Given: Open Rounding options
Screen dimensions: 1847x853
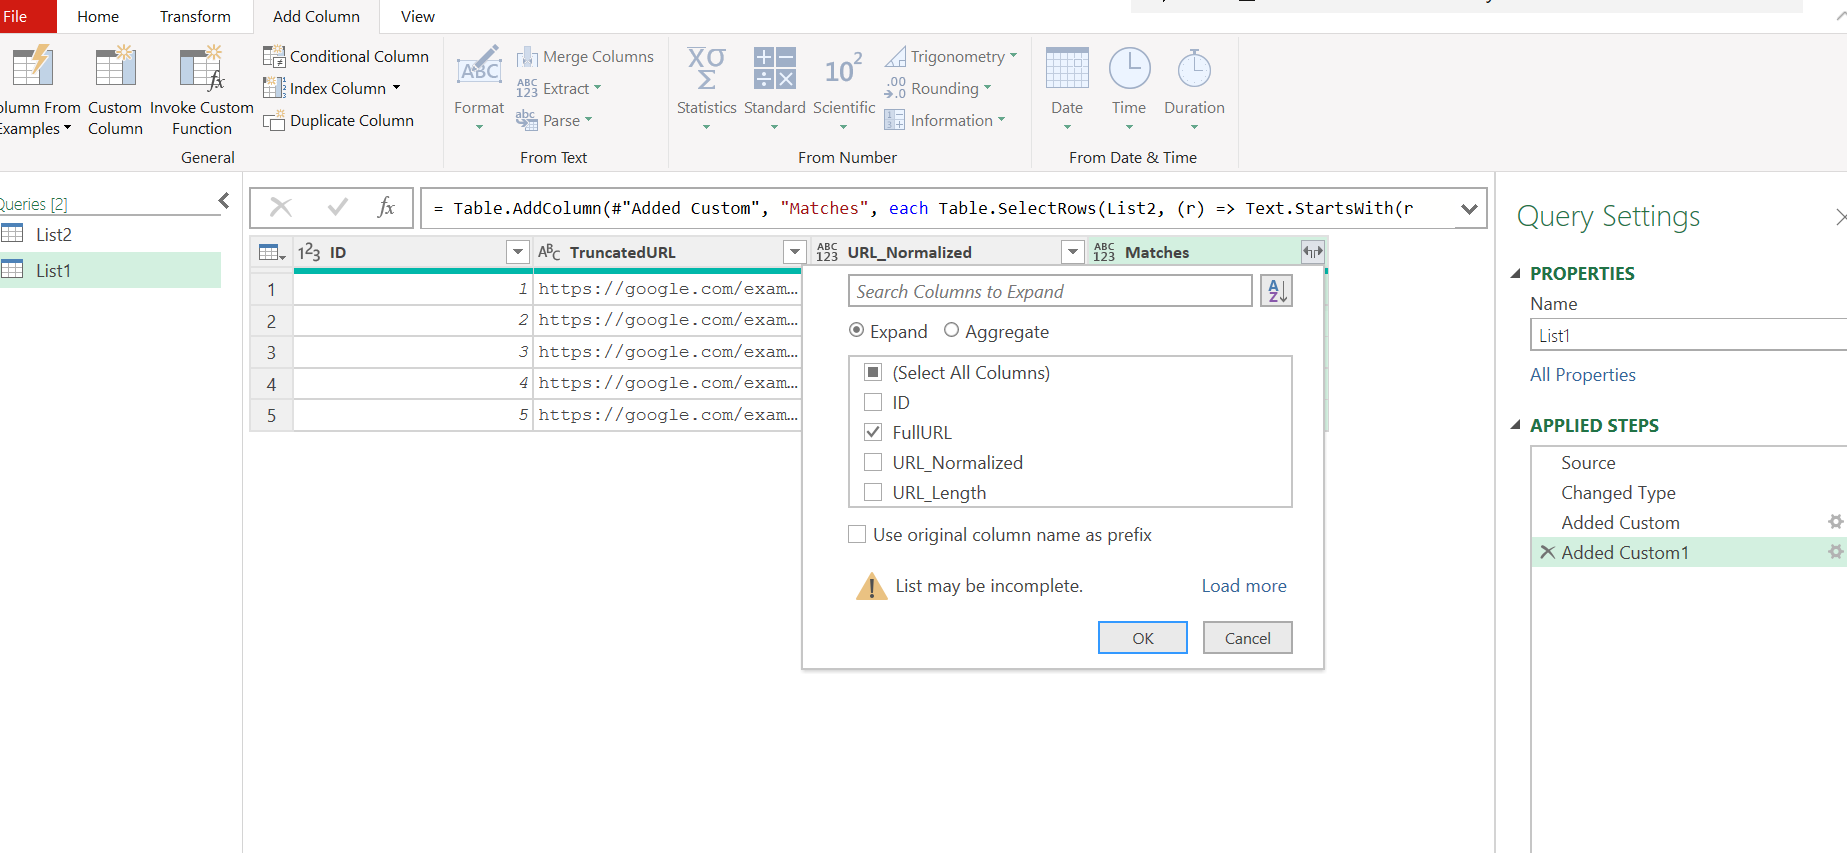Looking at the screenshot, I should click(x=938, y=88).
